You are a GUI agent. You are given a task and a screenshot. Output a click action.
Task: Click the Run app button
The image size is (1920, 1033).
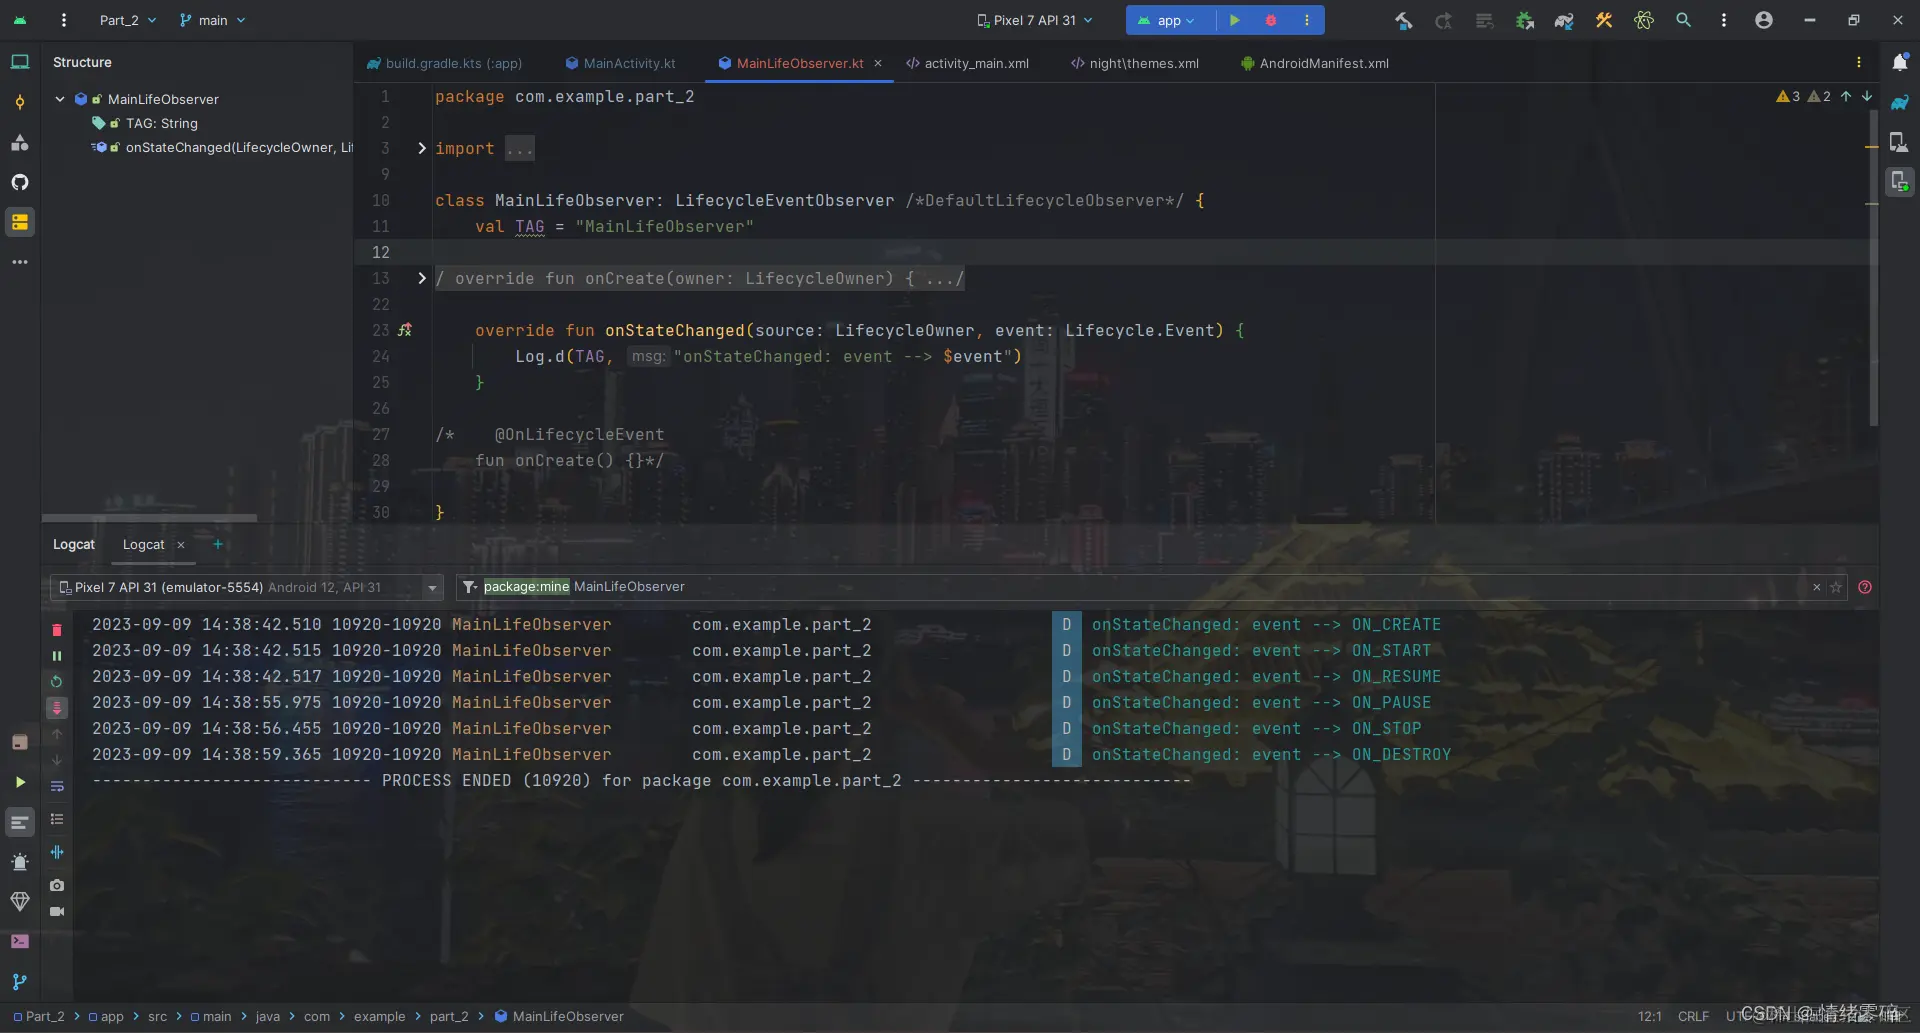(x=1235, y=20)
